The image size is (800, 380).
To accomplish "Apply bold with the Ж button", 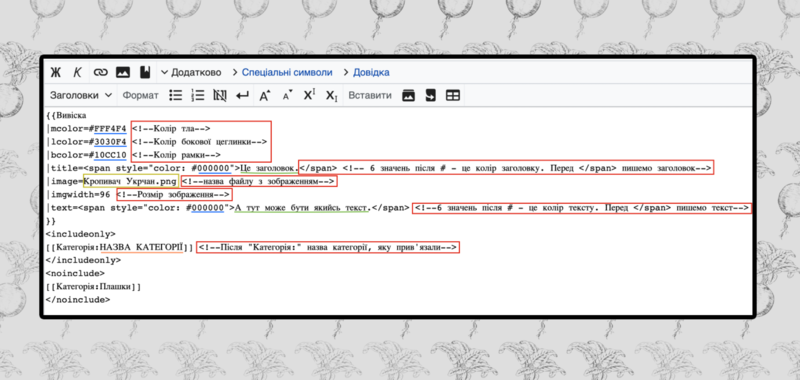I will click(56, 72).
